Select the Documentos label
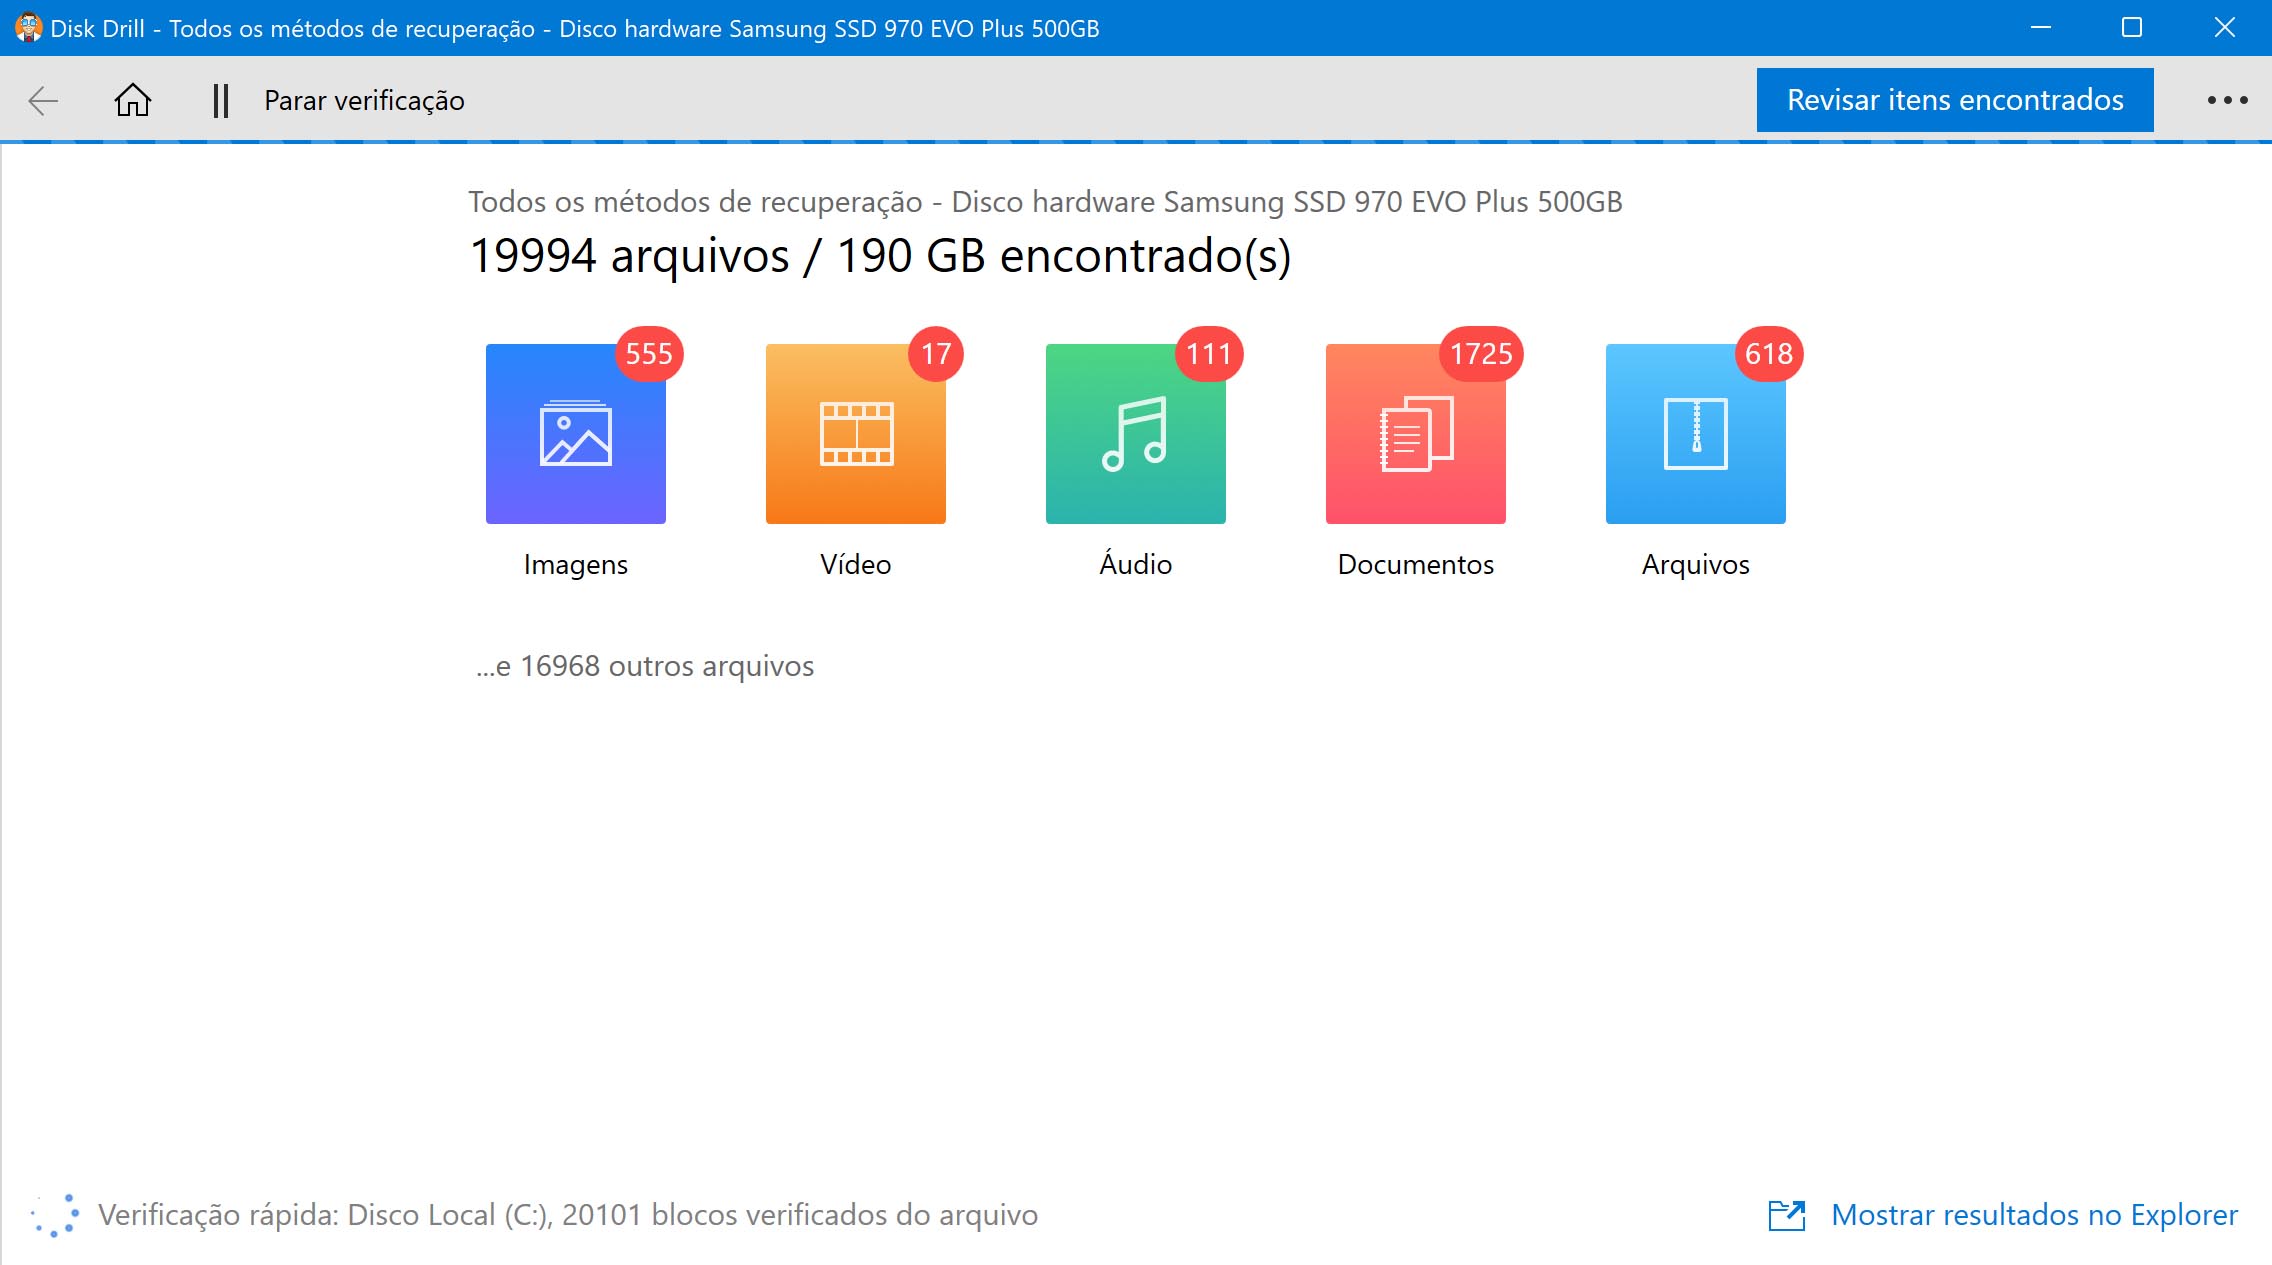This screenshot has width=2272, height=1265. 1416,564
